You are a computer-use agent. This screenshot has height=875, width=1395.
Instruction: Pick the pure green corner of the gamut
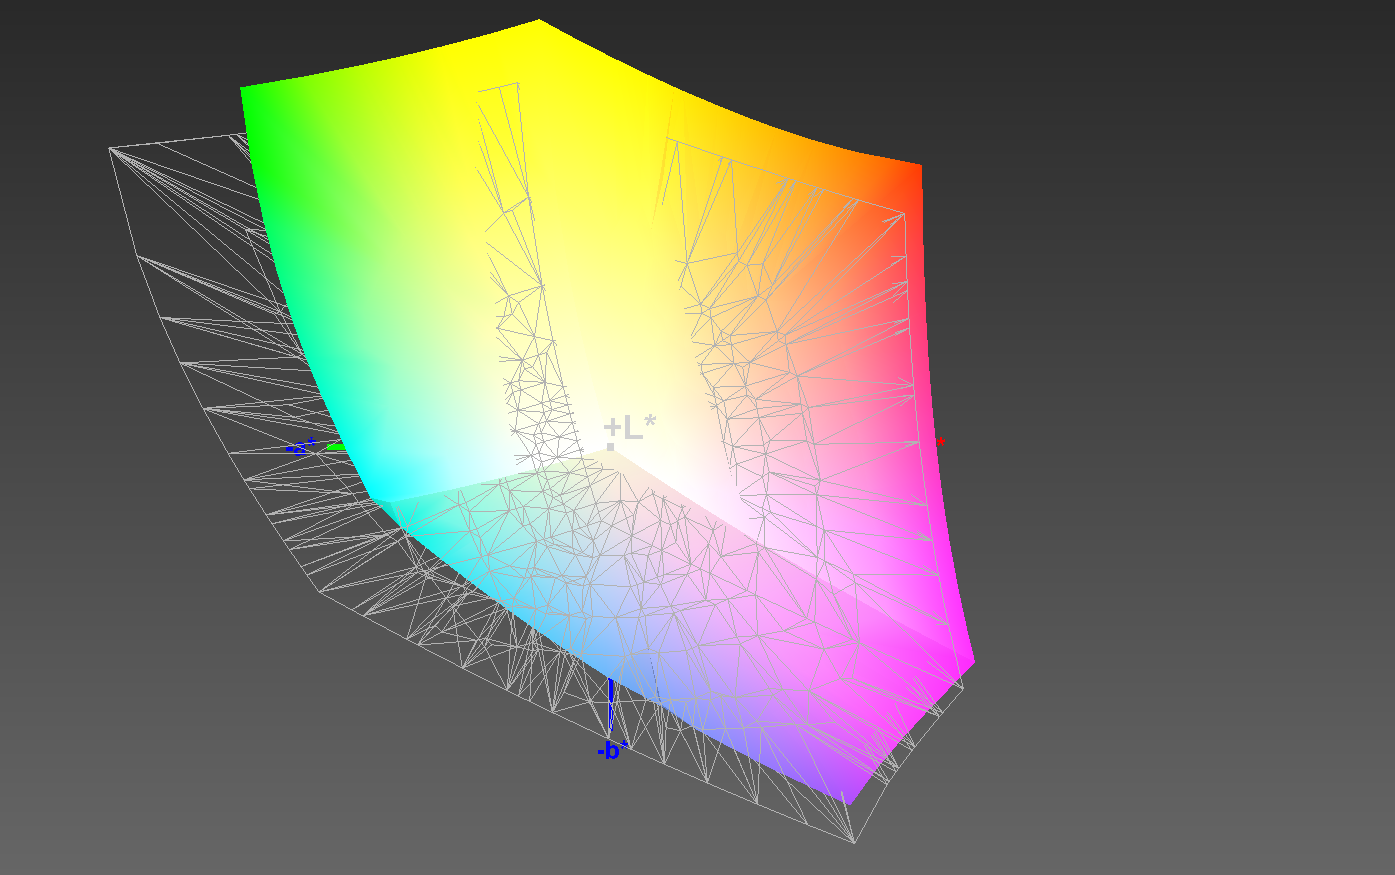[250, 98]
